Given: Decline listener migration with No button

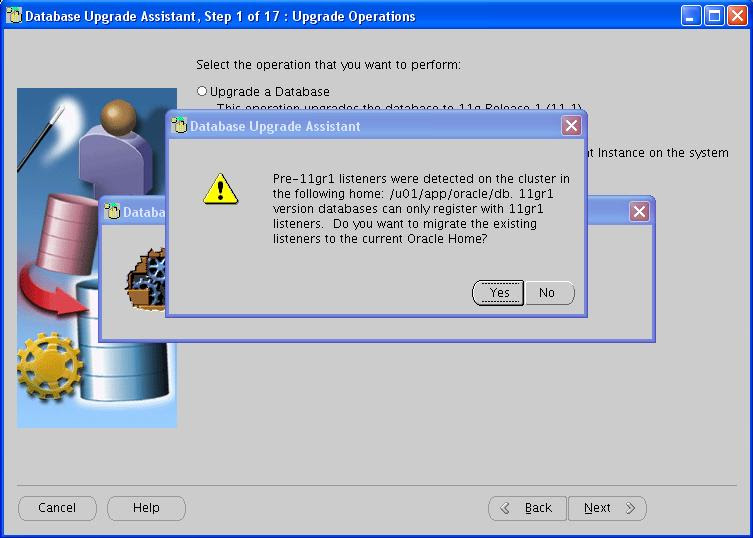Looking at the screenshot, I should point(549,293).
